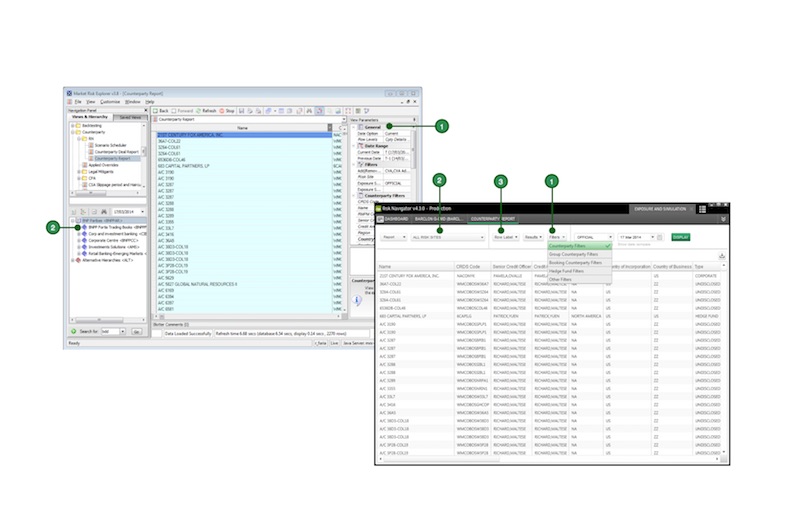Click the blue info icon in the Counterparty help panel

[x=357, y=301]
